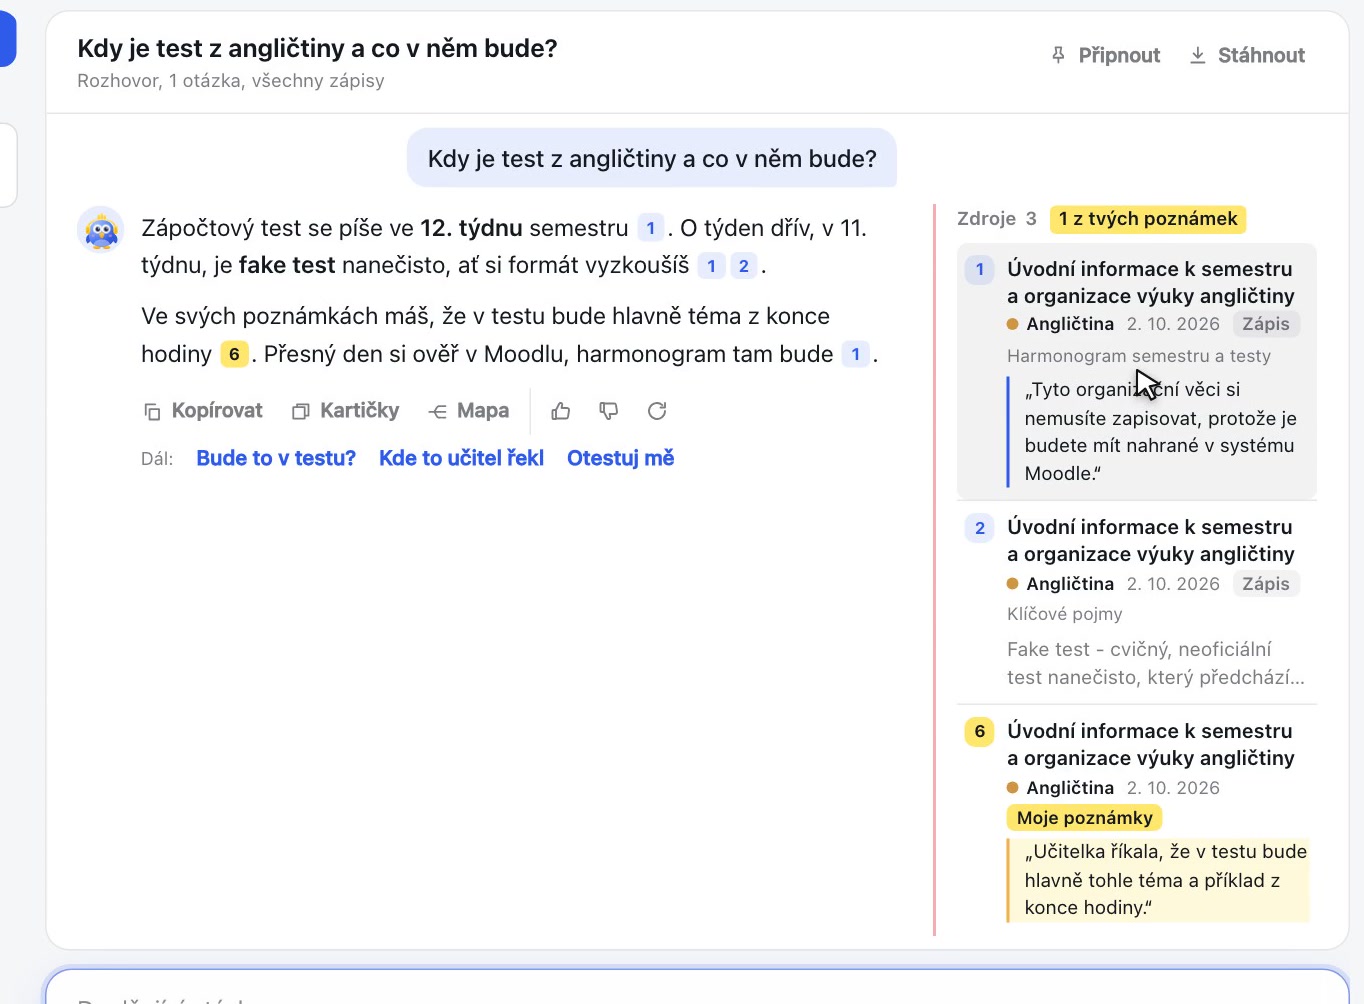This screenshot has width=1364, height=1004.
Task: Give the answer a thumbs up
Action: (561, 411)
